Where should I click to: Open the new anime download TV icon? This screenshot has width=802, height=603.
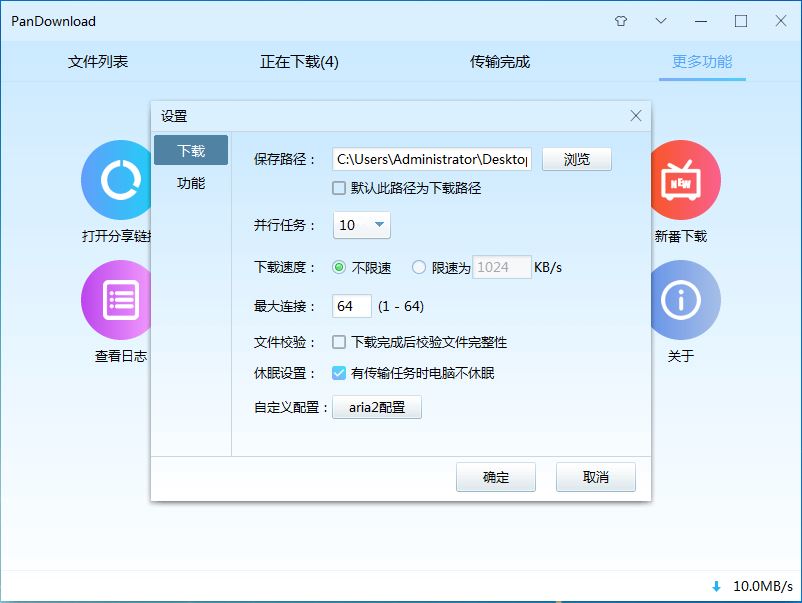tap(685, 180)
